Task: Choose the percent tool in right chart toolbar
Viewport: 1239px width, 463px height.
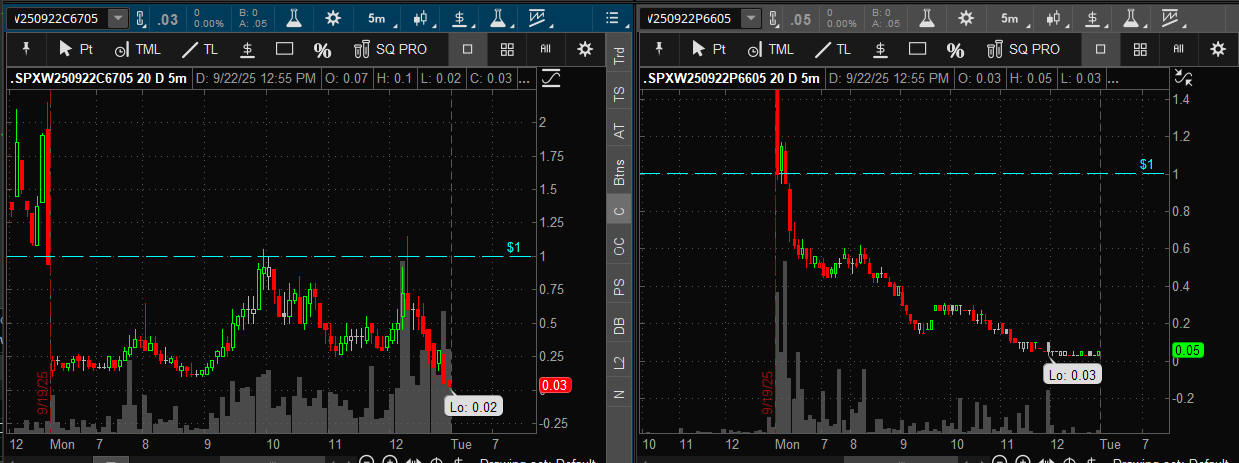Action: [956, 50]
